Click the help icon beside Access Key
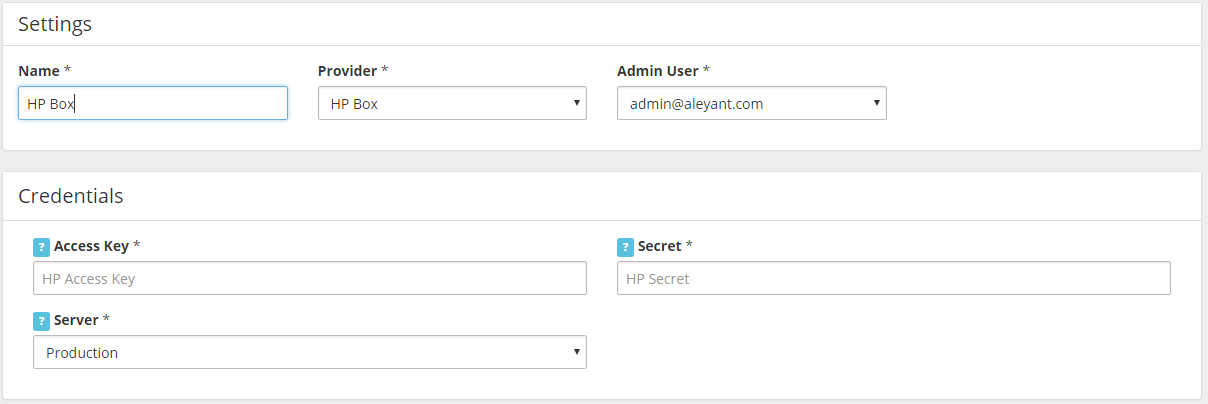1208x404 pixels. tap(42, 247)
